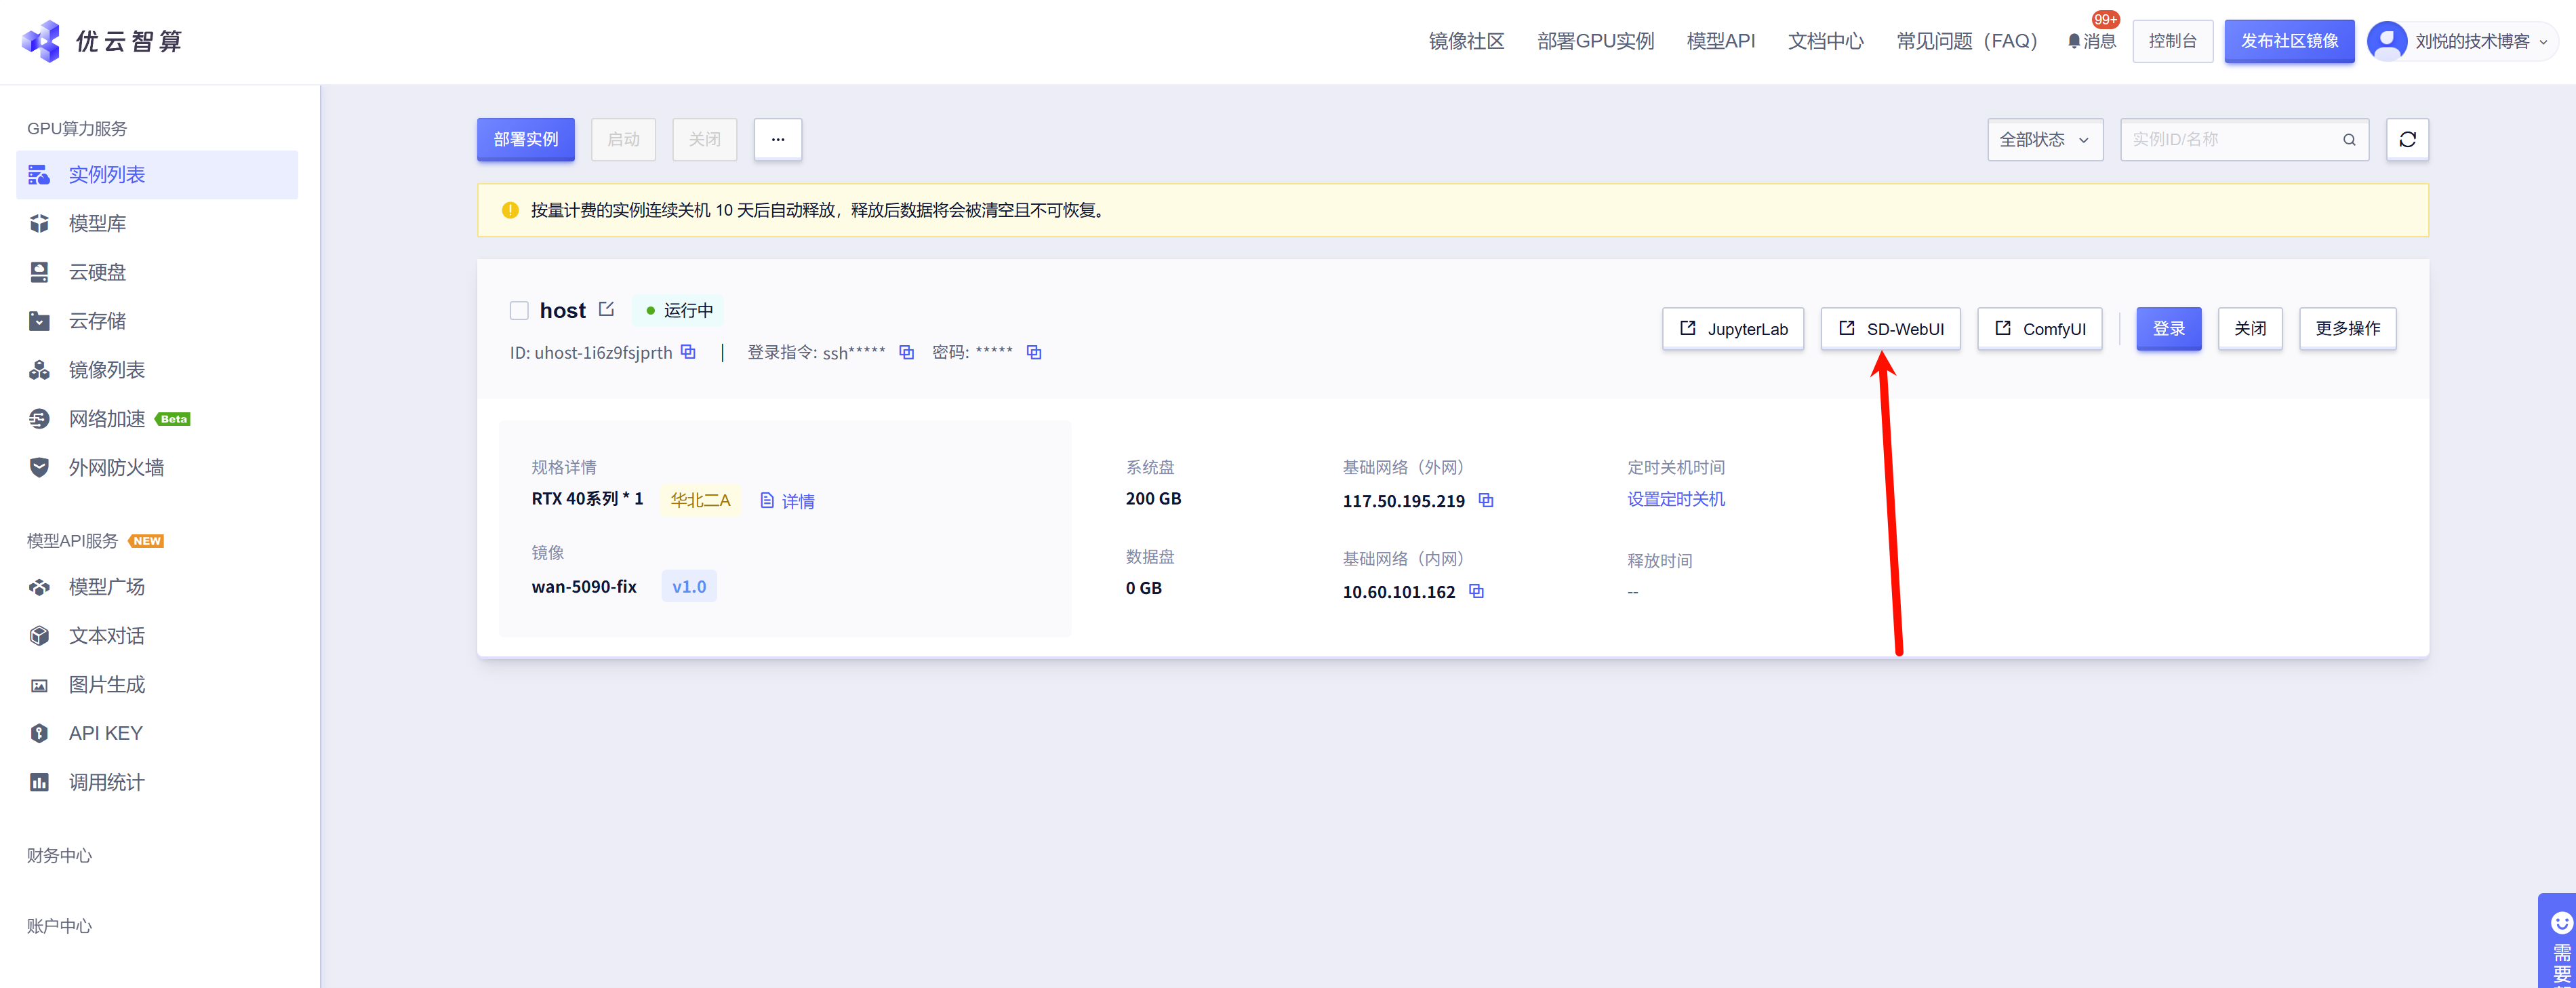Open the 全部状态 status filter dropdown
Image resolution: width=2576 pixels, height=988 pixels.
(x=2044, y=139)
